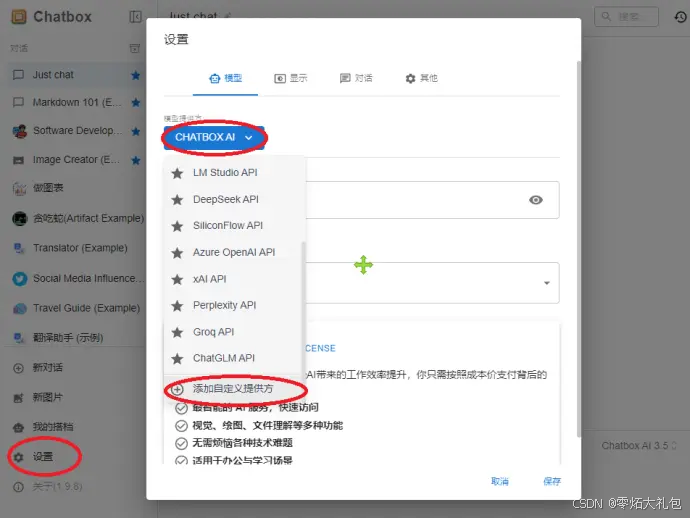The width and height of the screenshot is (690, 518).
Task: Switch to the 对话 tab
Action: [x=356, y=78]
